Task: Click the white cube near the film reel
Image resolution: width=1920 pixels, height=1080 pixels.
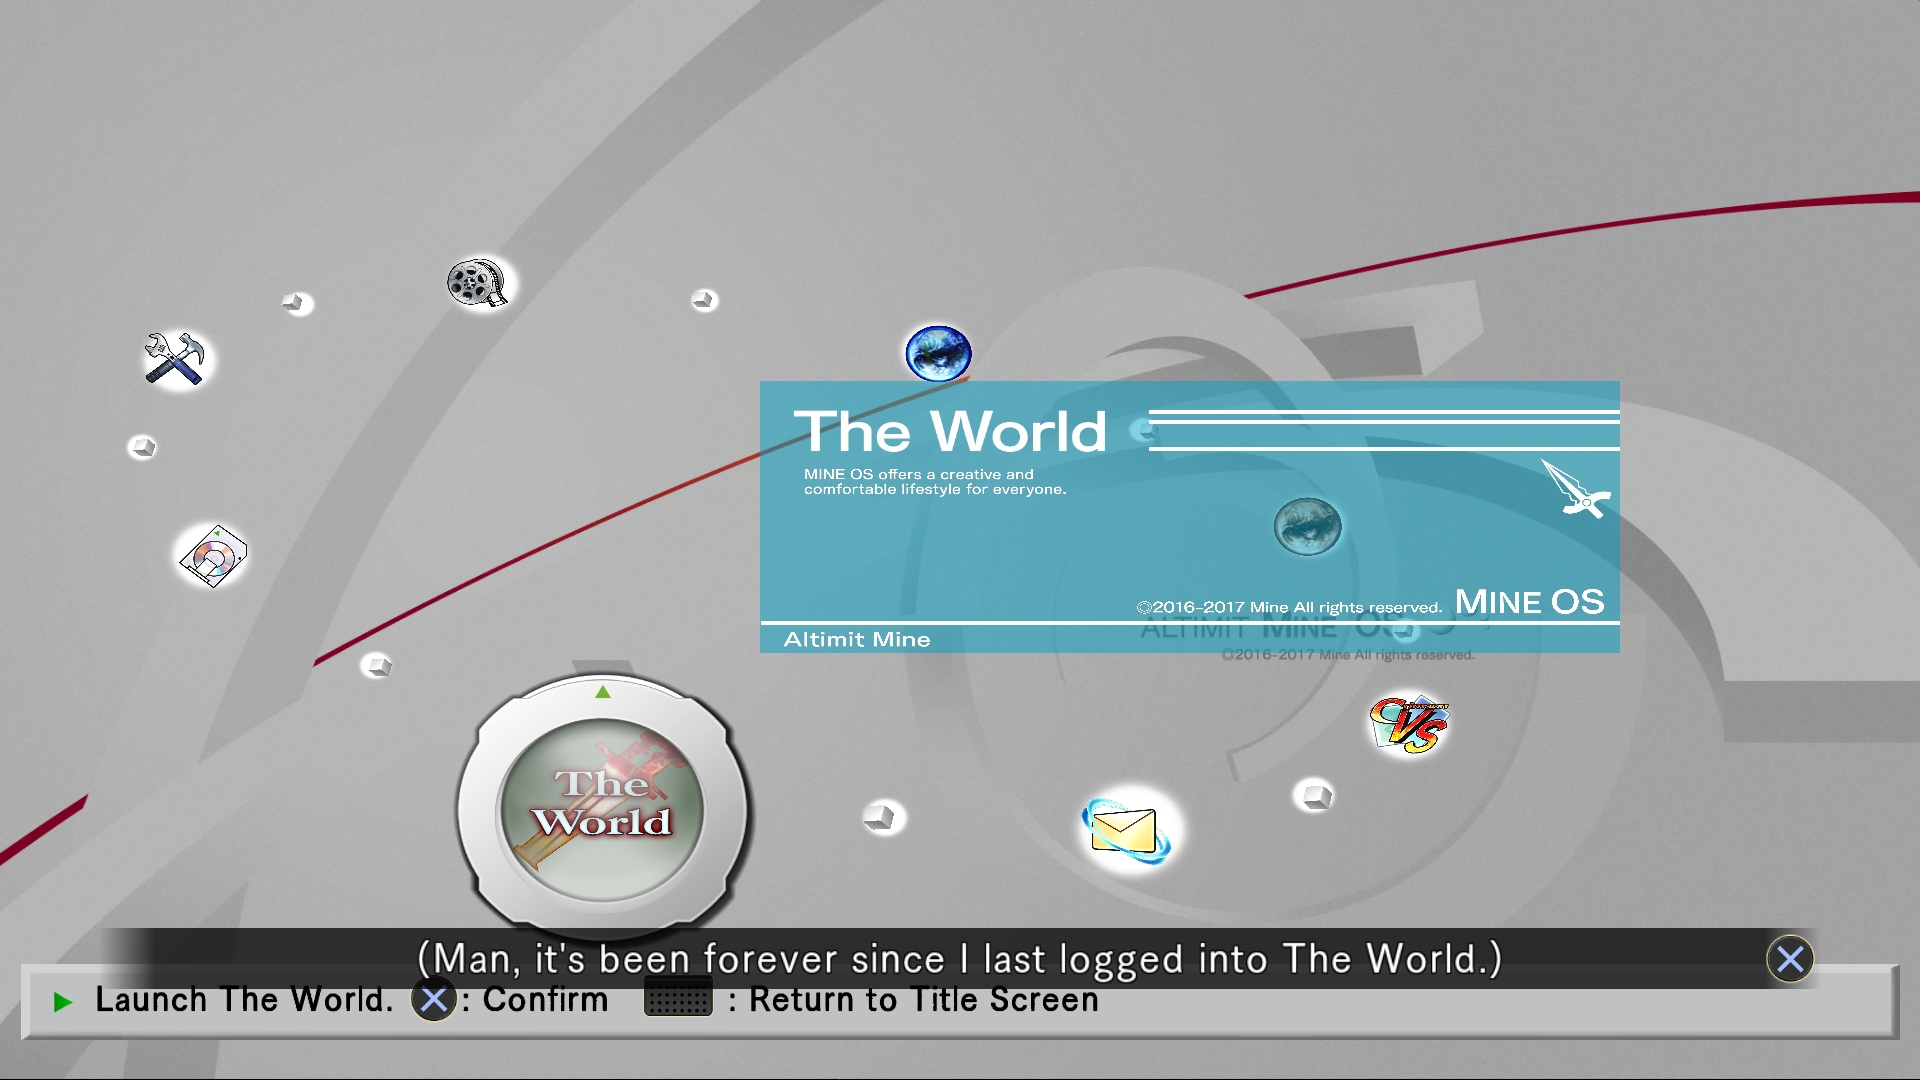Action: click(296, 302)
